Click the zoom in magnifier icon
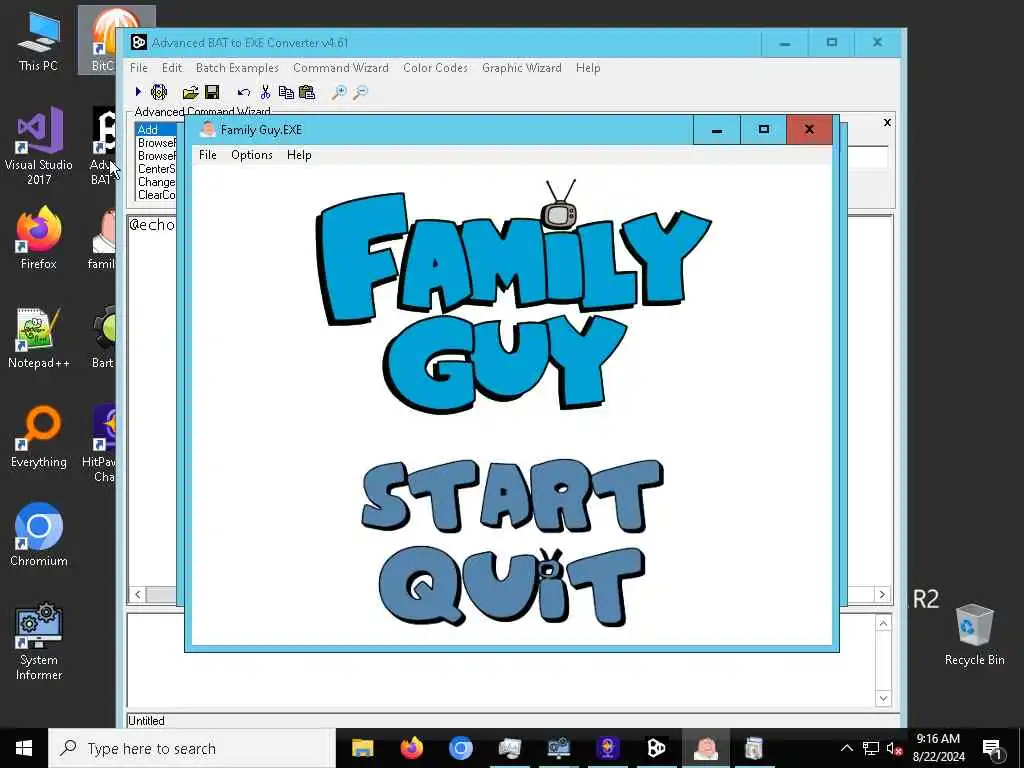The image size is (1024, 768). pos(339,92)
